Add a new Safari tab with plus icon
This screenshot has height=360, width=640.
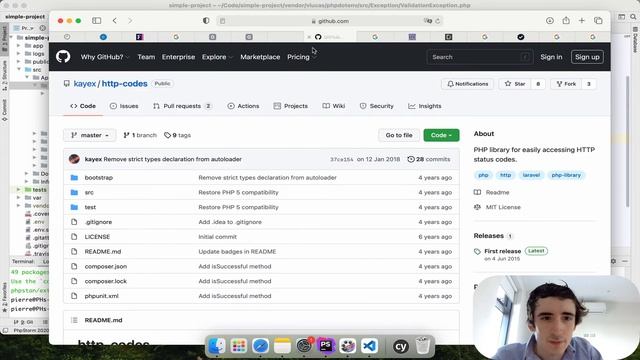582,21
